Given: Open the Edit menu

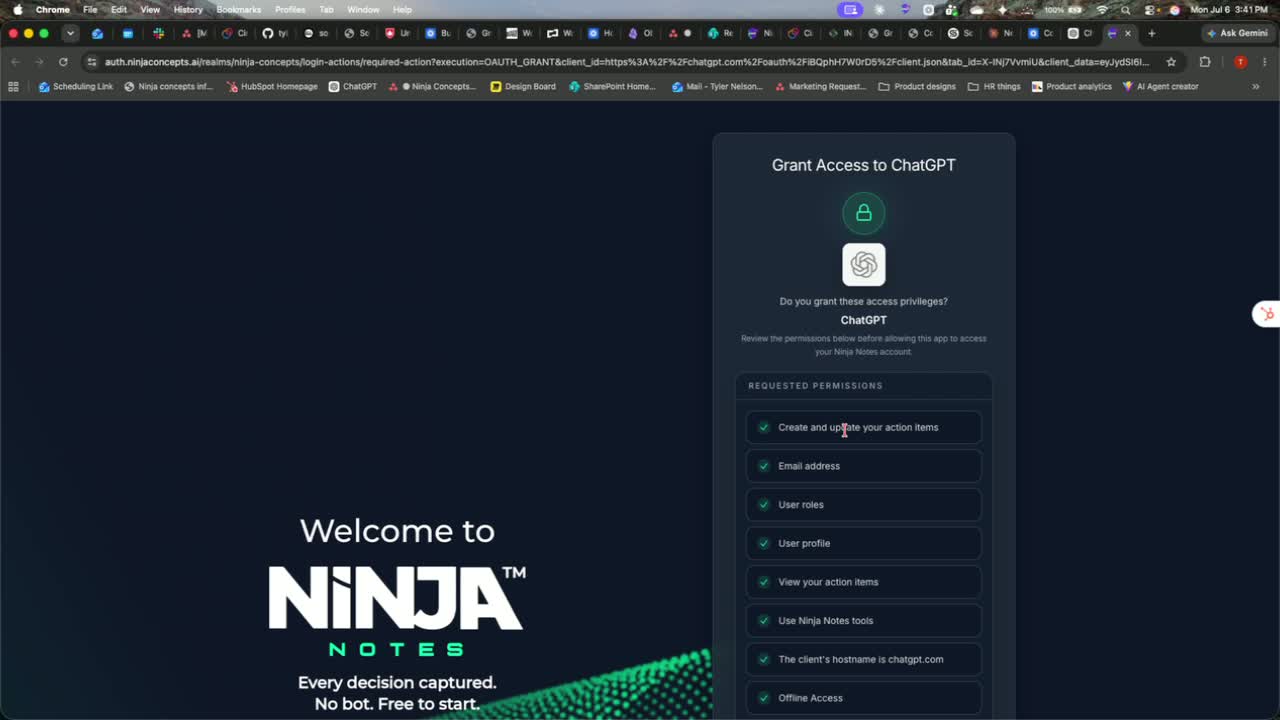Looking at the screenshot, I should tap(119, 10).
